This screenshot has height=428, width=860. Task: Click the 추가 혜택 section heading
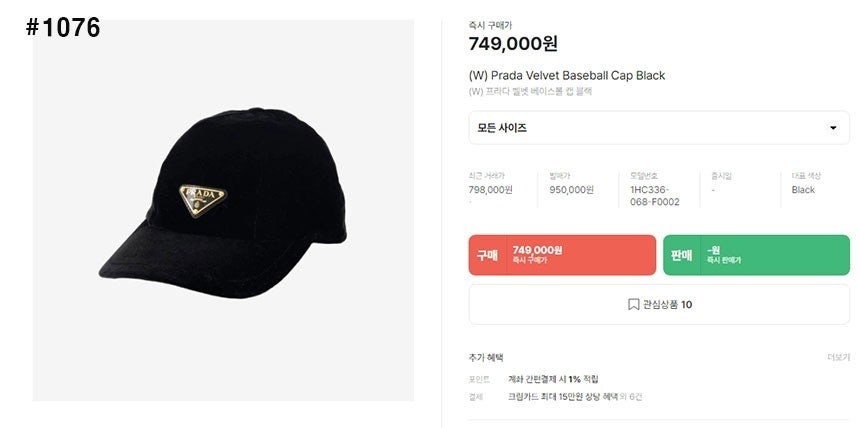(486, 357)
